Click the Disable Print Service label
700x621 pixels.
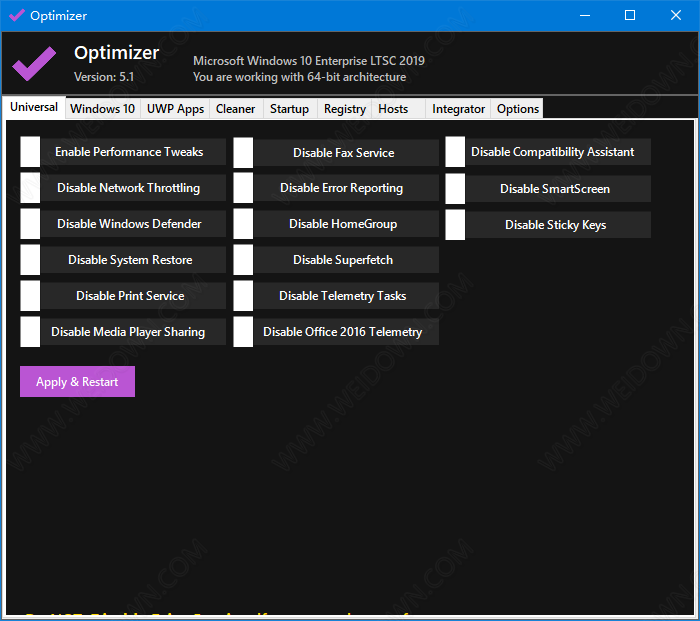(129, 296)
